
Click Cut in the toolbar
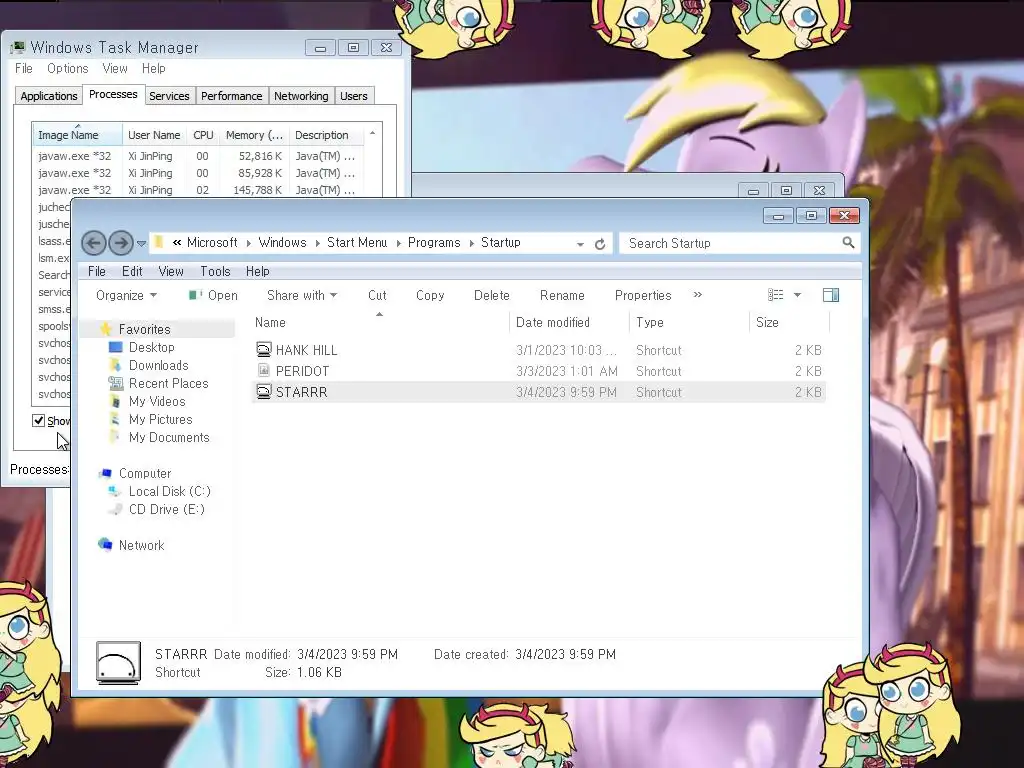377,295
